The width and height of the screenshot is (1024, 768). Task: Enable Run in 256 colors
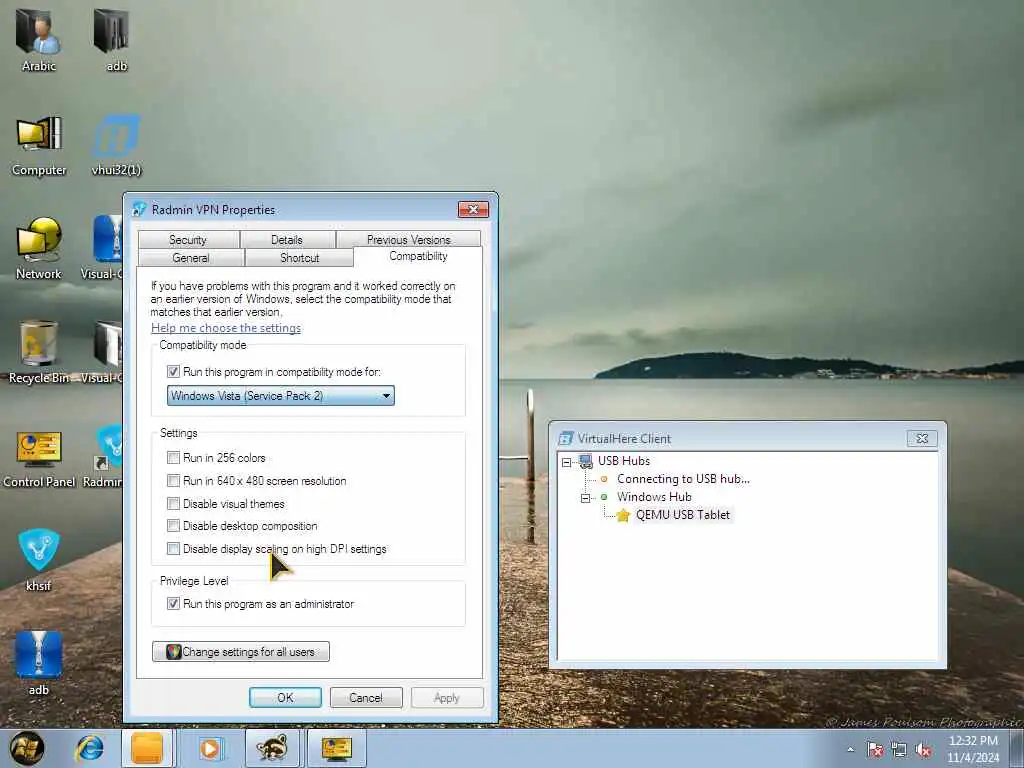[173, 457]
